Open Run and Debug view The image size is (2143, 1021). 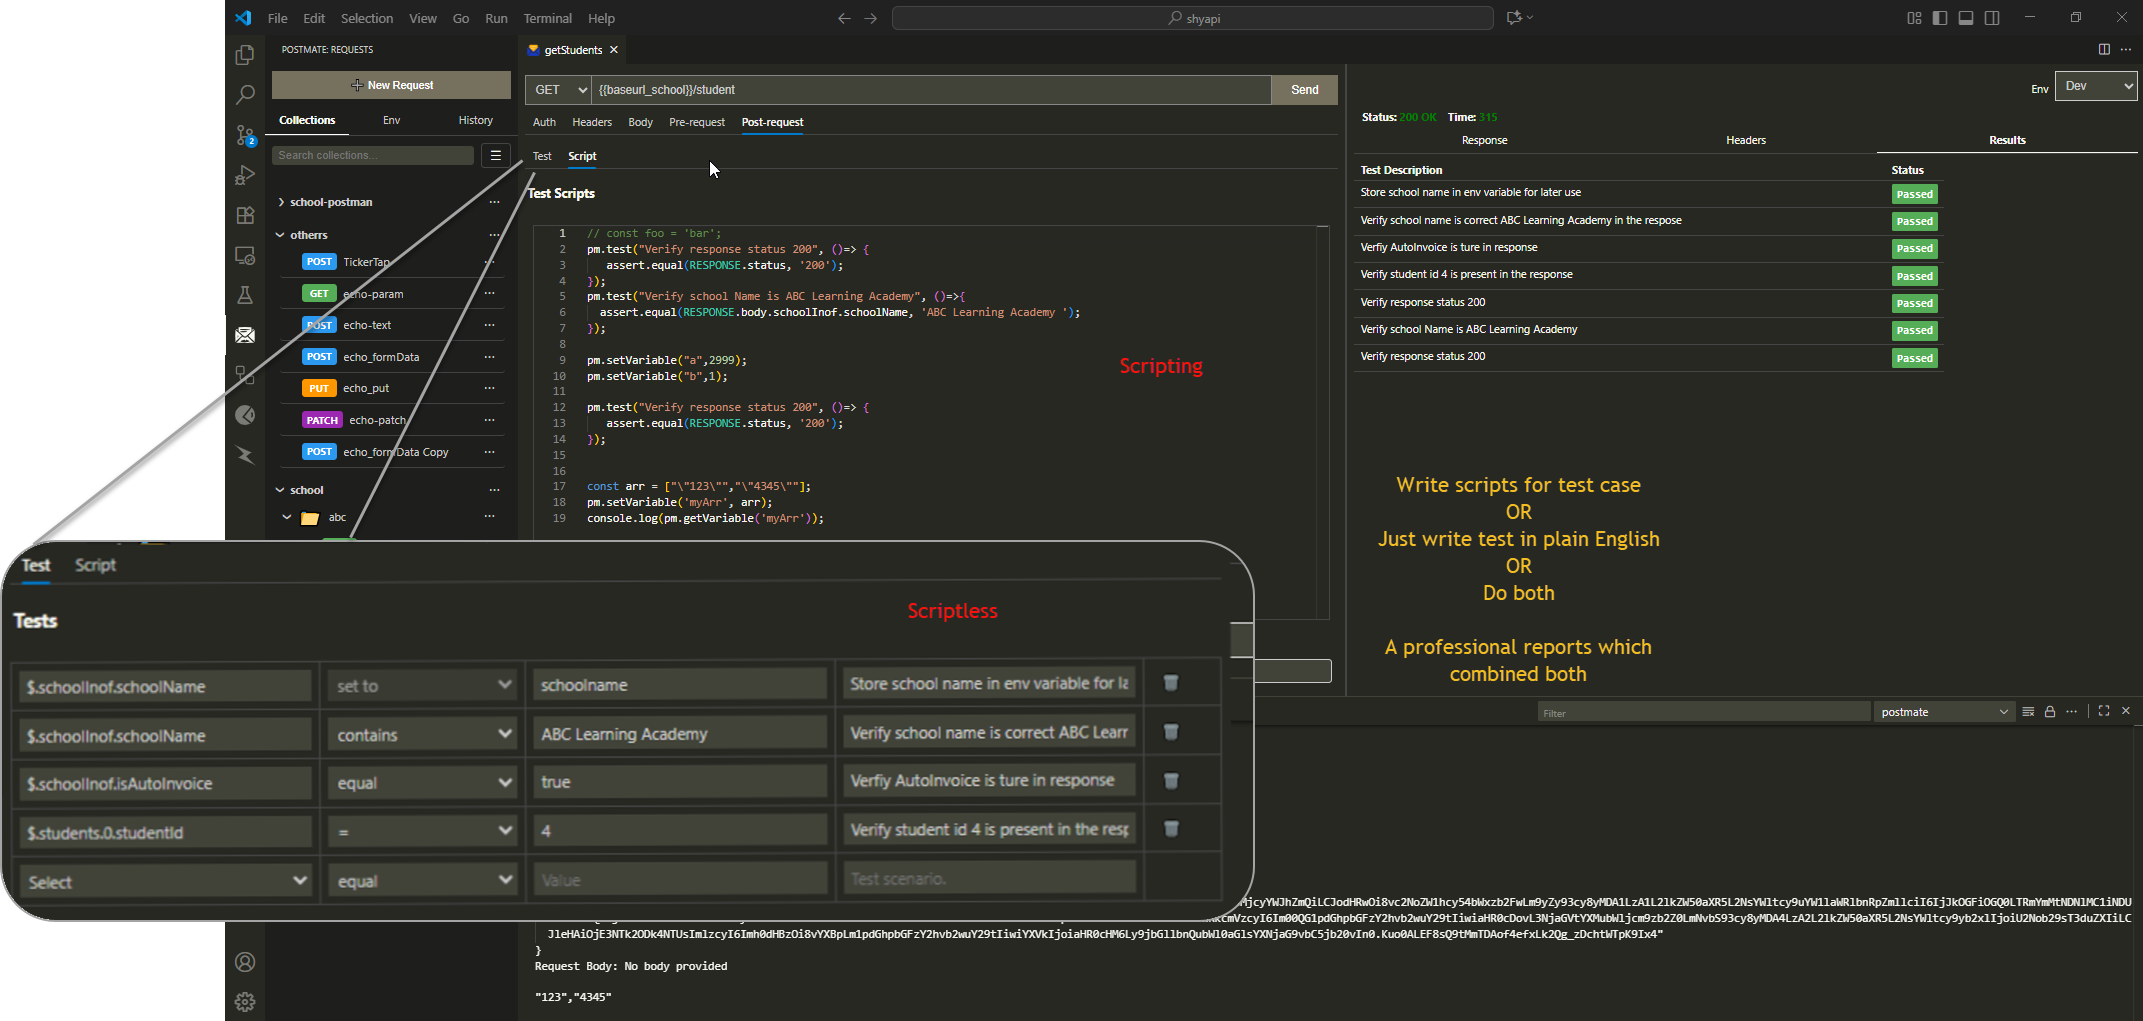245,175
